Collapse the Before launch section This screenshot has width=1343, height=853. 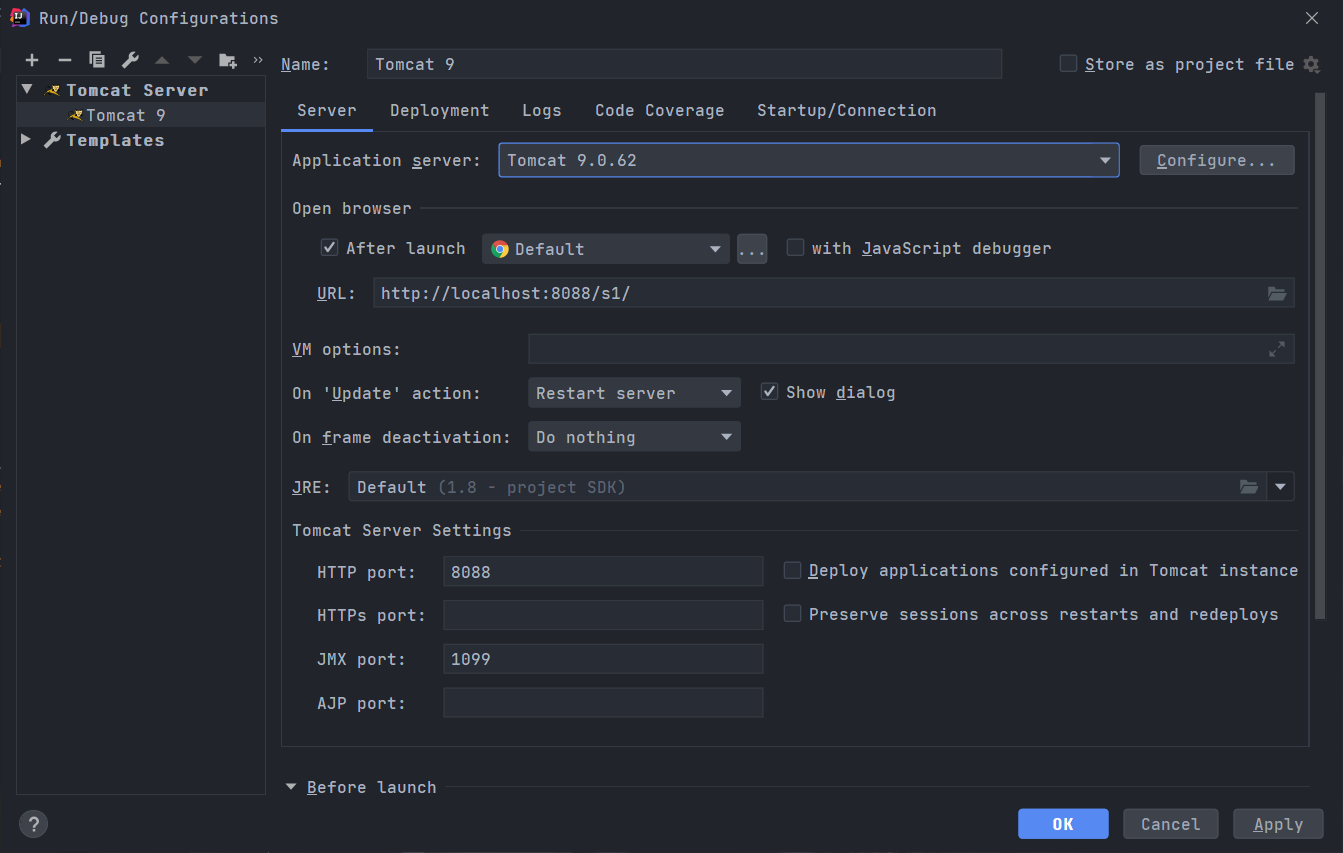pos(291,787)
